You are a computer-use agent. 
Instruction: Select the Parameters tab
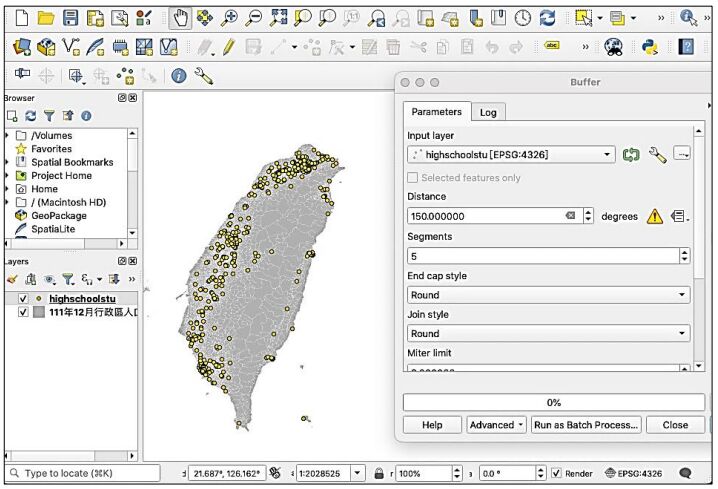click(436, 112)
